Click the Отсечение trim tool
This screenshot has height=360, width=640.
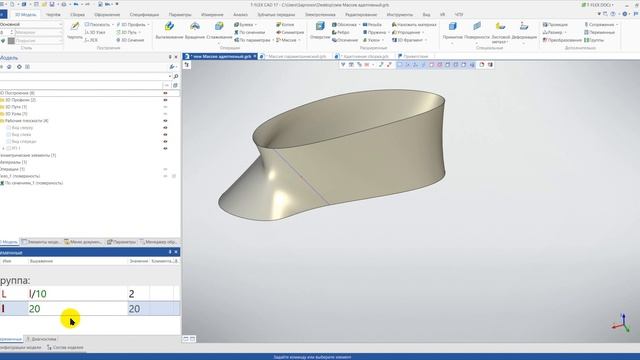(x=345, y=40)
